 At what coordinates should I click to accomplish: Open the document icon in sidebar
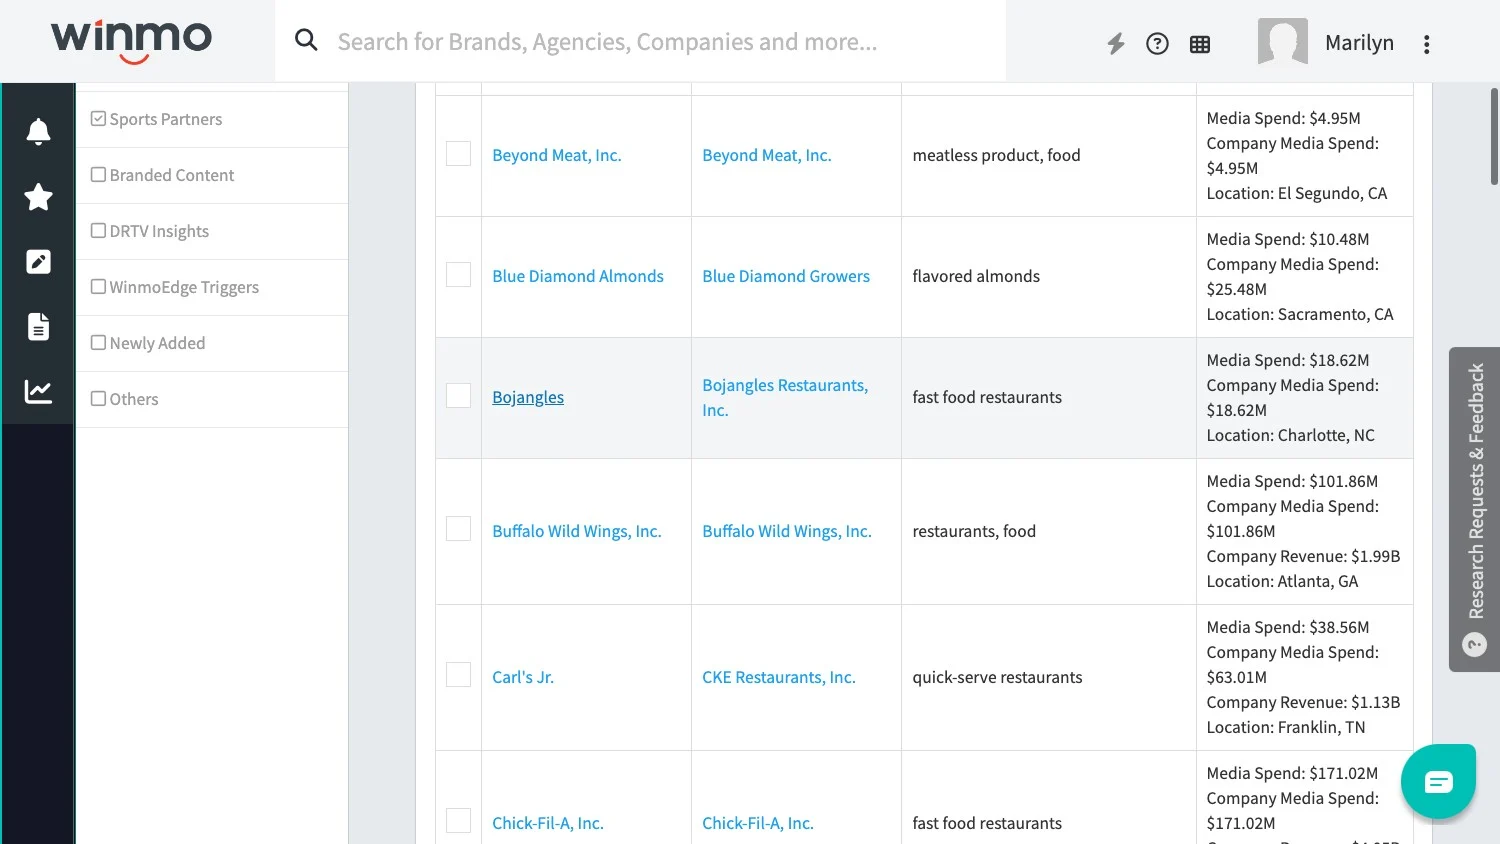coord(38,326)
